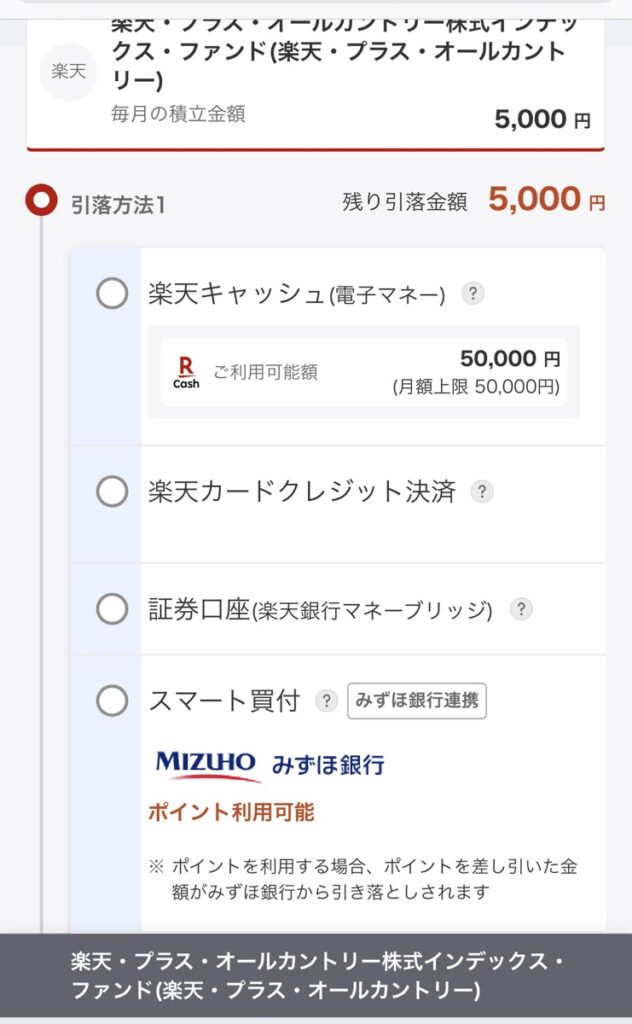
Task: Click help icon next to 楽天カードクレジット決済
Action: pyautogui.click(x=482, y=492)
